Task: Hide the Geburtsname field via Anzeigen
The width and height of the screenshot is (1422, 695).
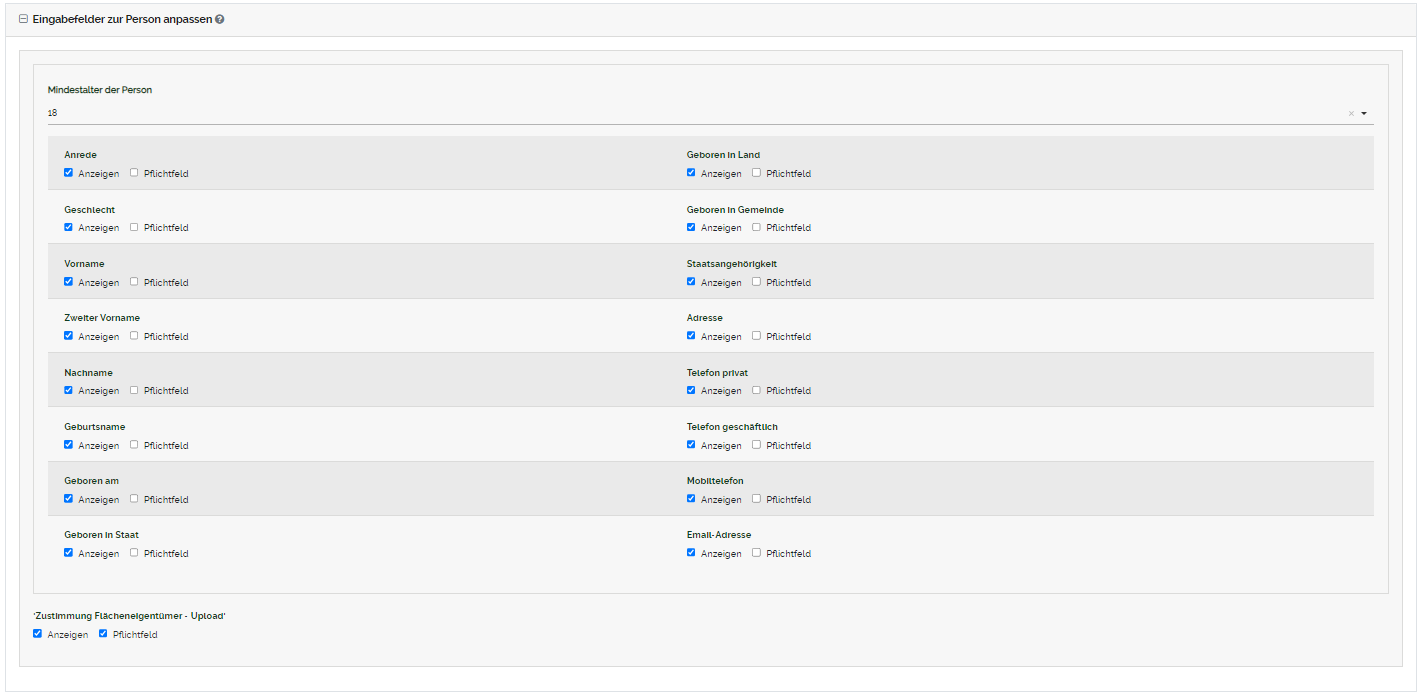Action: click(69, 445)
